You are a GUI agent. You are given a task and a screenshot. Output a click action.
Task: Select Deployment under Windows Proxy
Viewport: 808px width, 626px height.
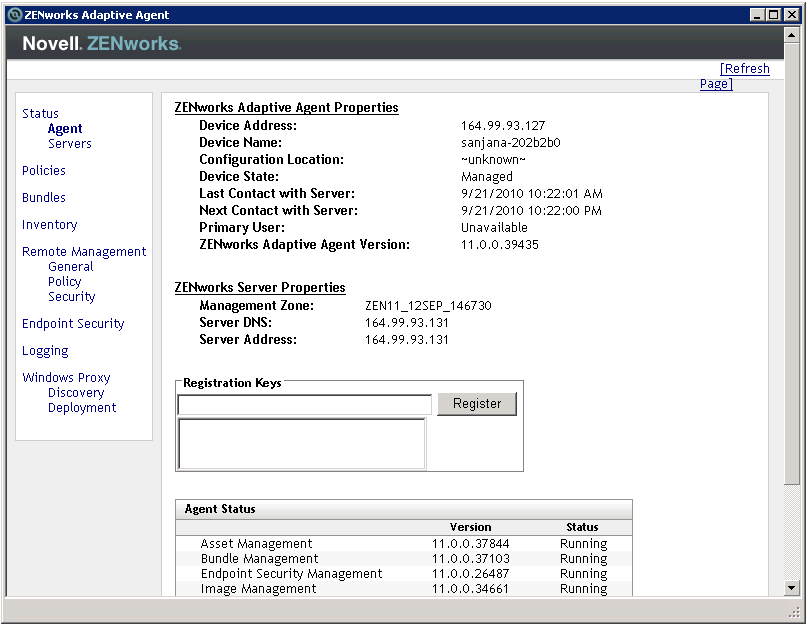click(x=82, y=408)
